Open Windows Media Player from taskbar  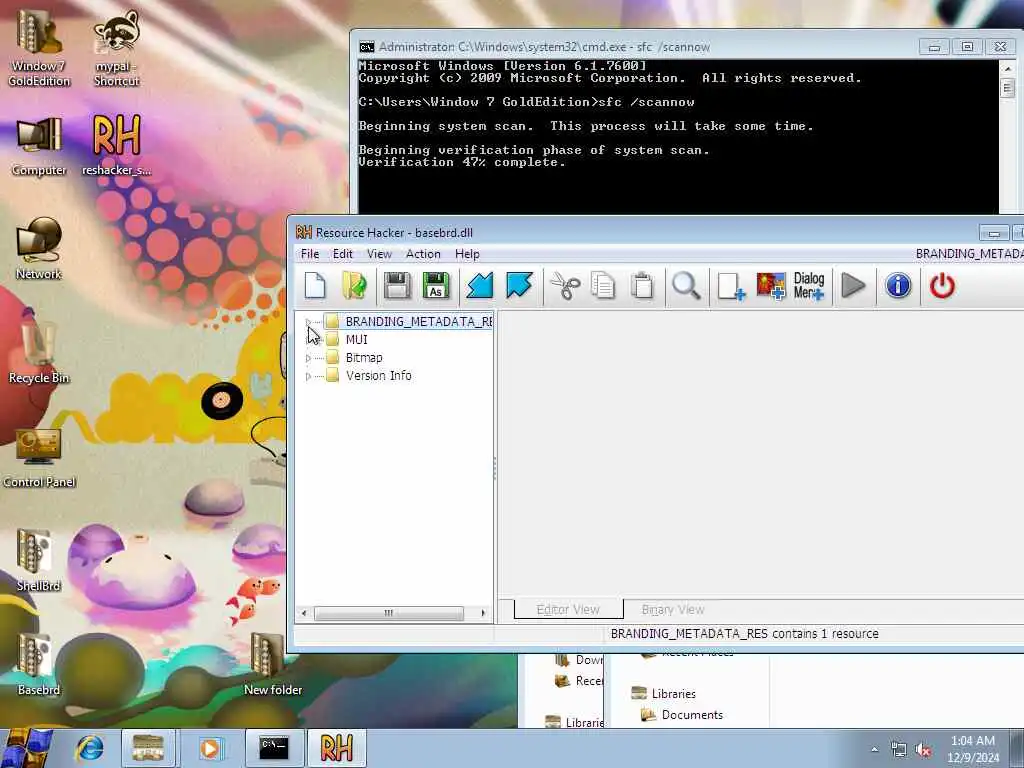tap(210, 748)
